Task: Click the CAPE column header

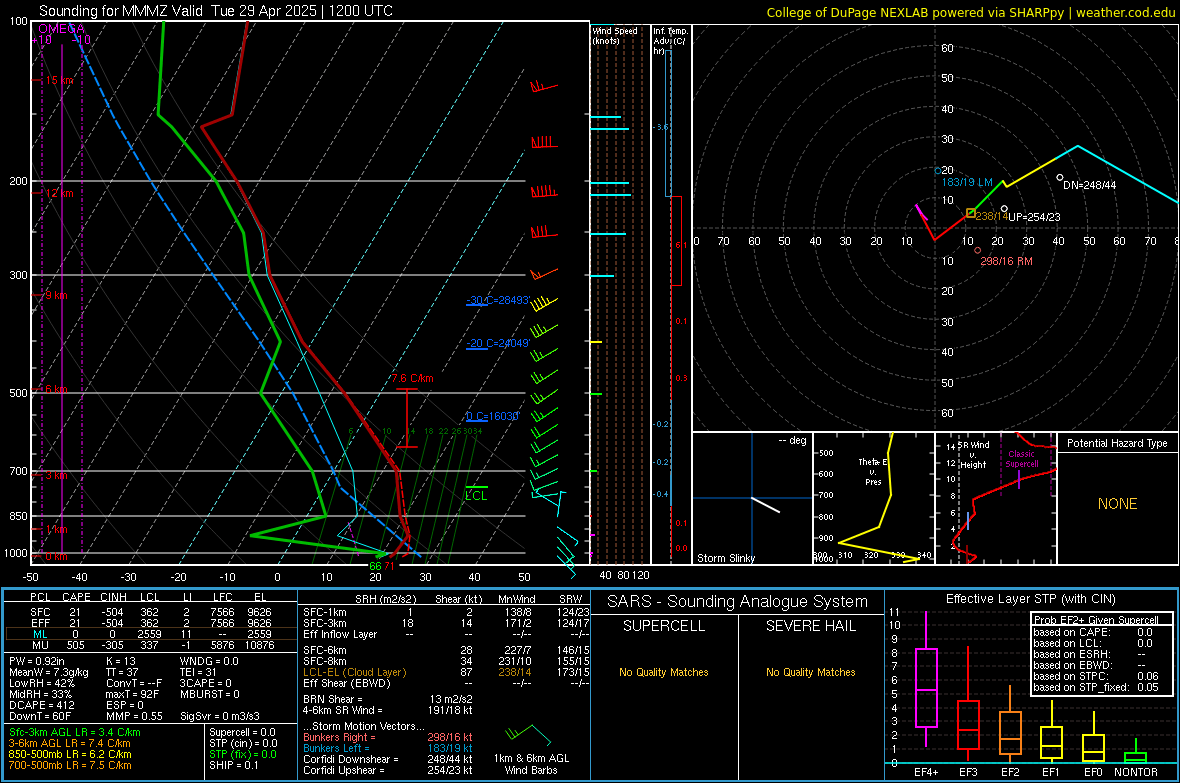Action: 76,597
